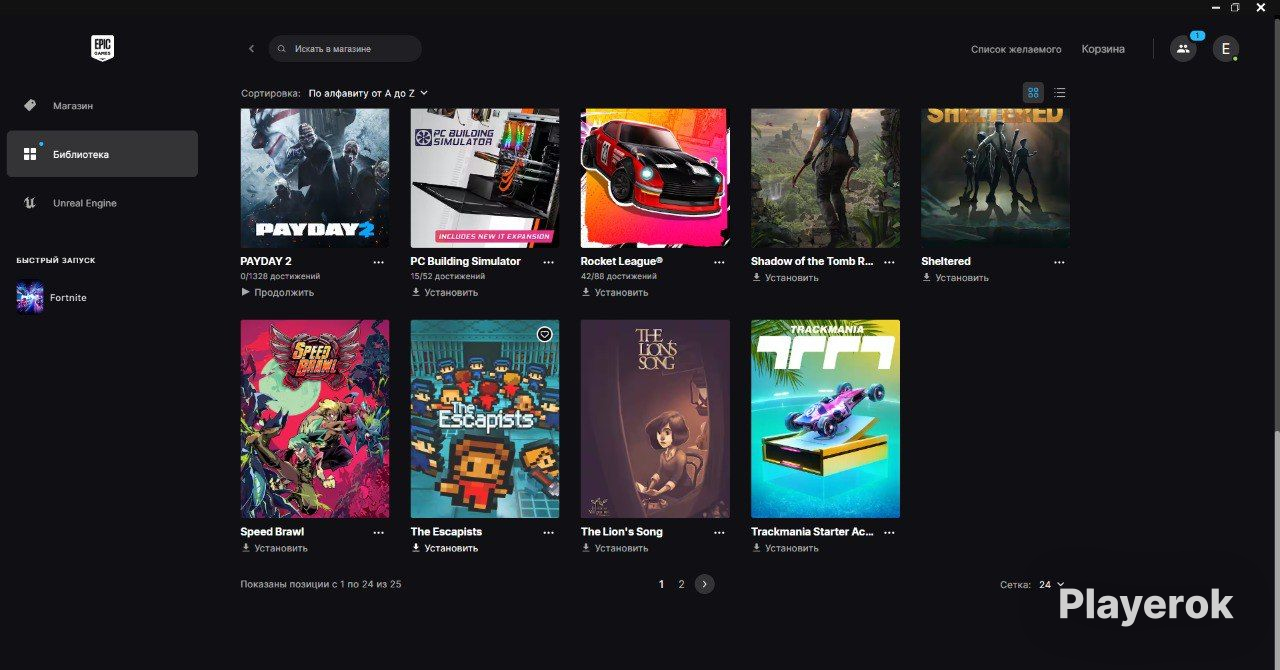
Task: Click the Speed Brawl game title
Action: (272, 532)
